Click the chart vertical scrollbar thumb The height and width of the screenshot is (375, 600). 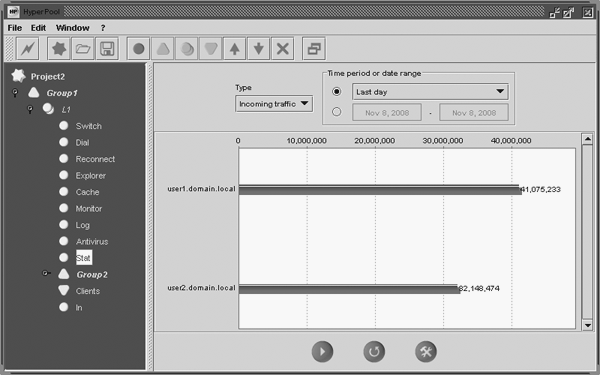[587, 232]
